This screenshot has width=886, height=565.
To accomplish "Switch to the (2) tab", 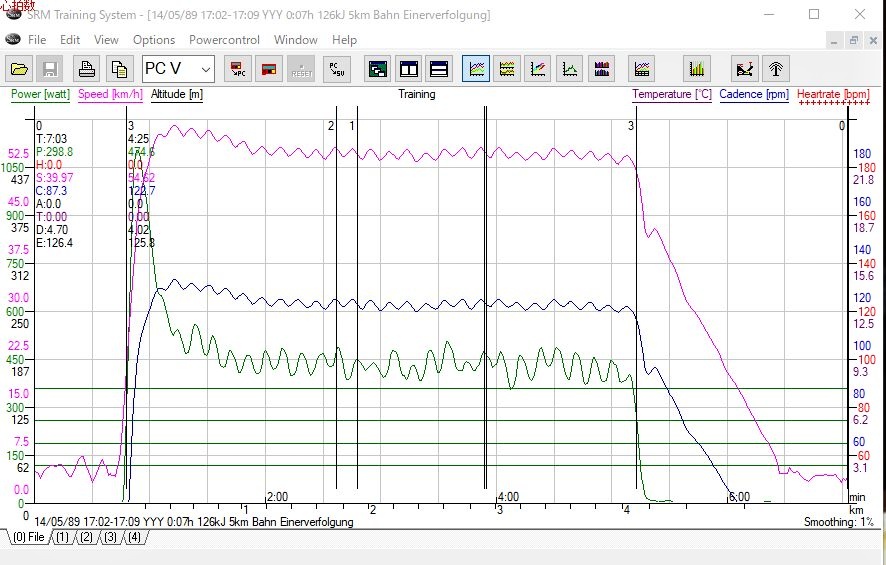I will pyautogui.click(x=86, y=537).
